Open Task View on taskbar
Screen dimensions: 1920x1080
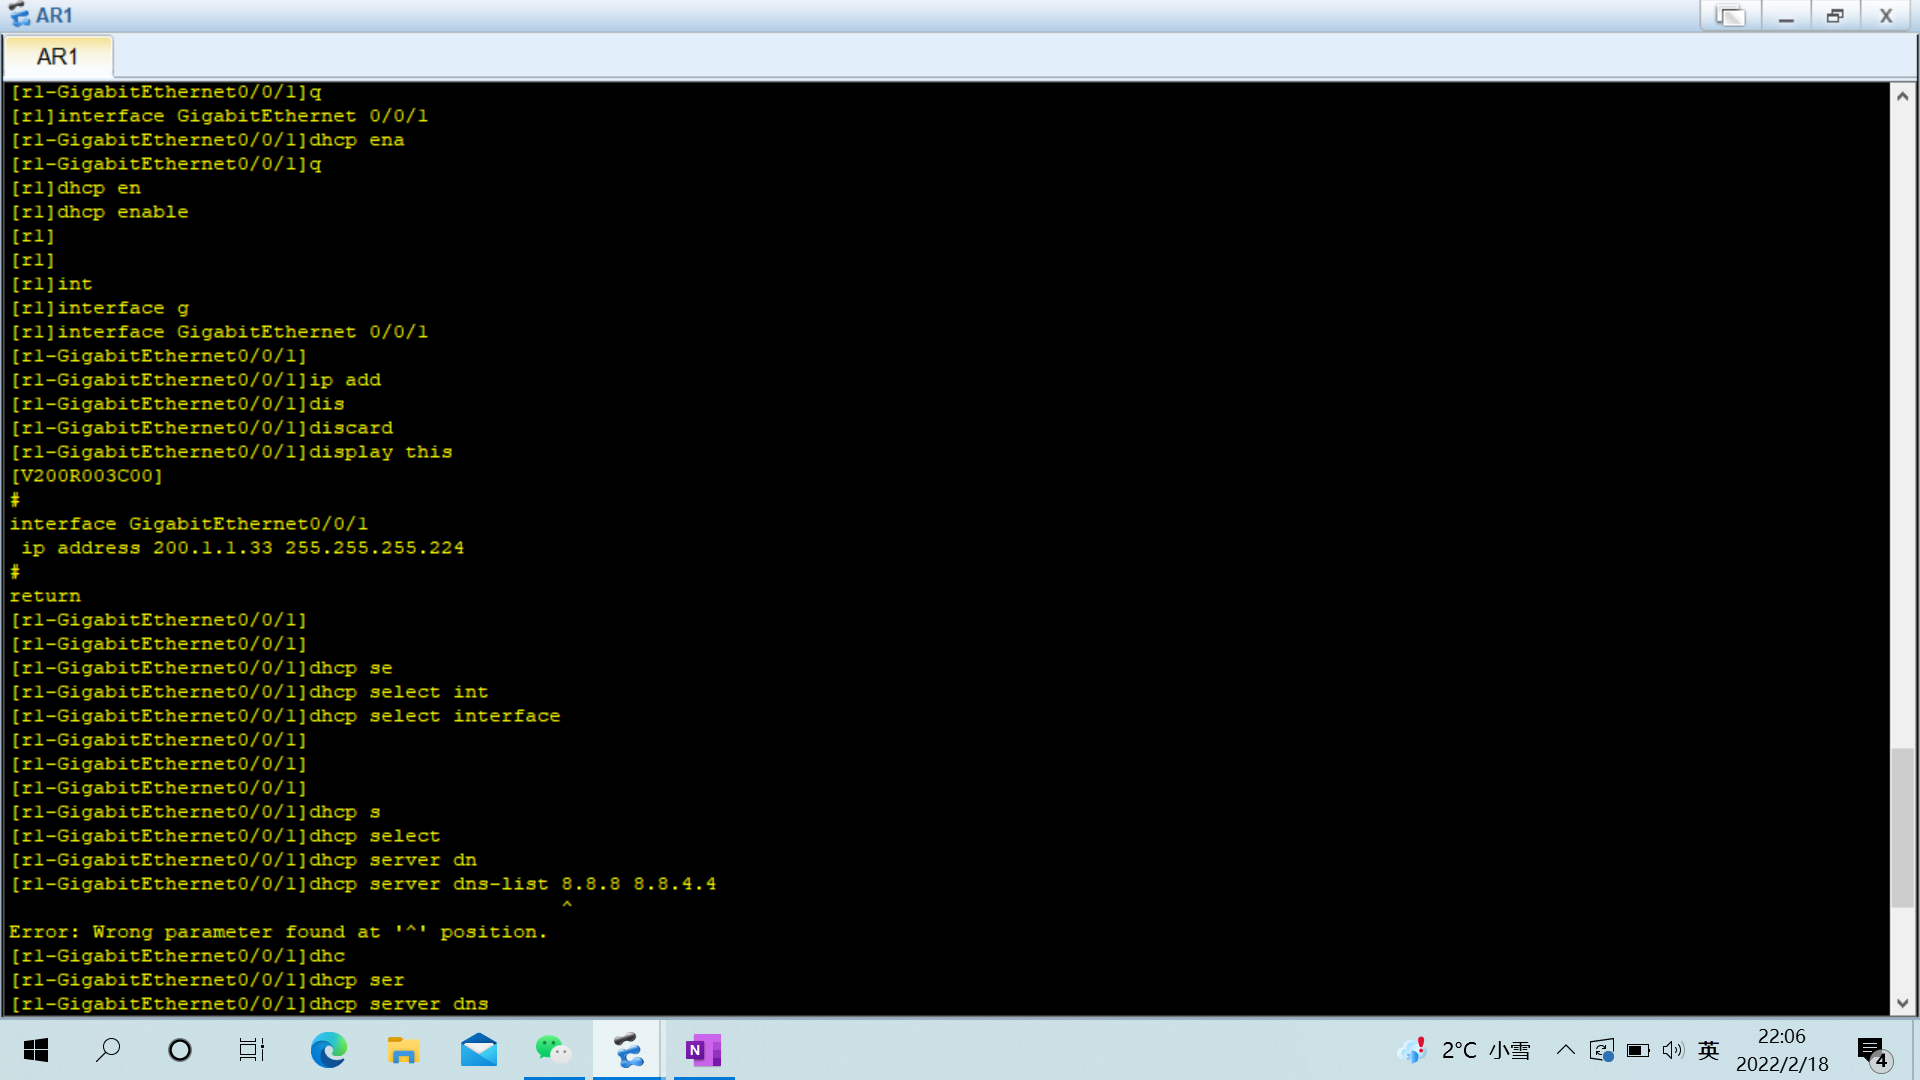[252, 1050]
